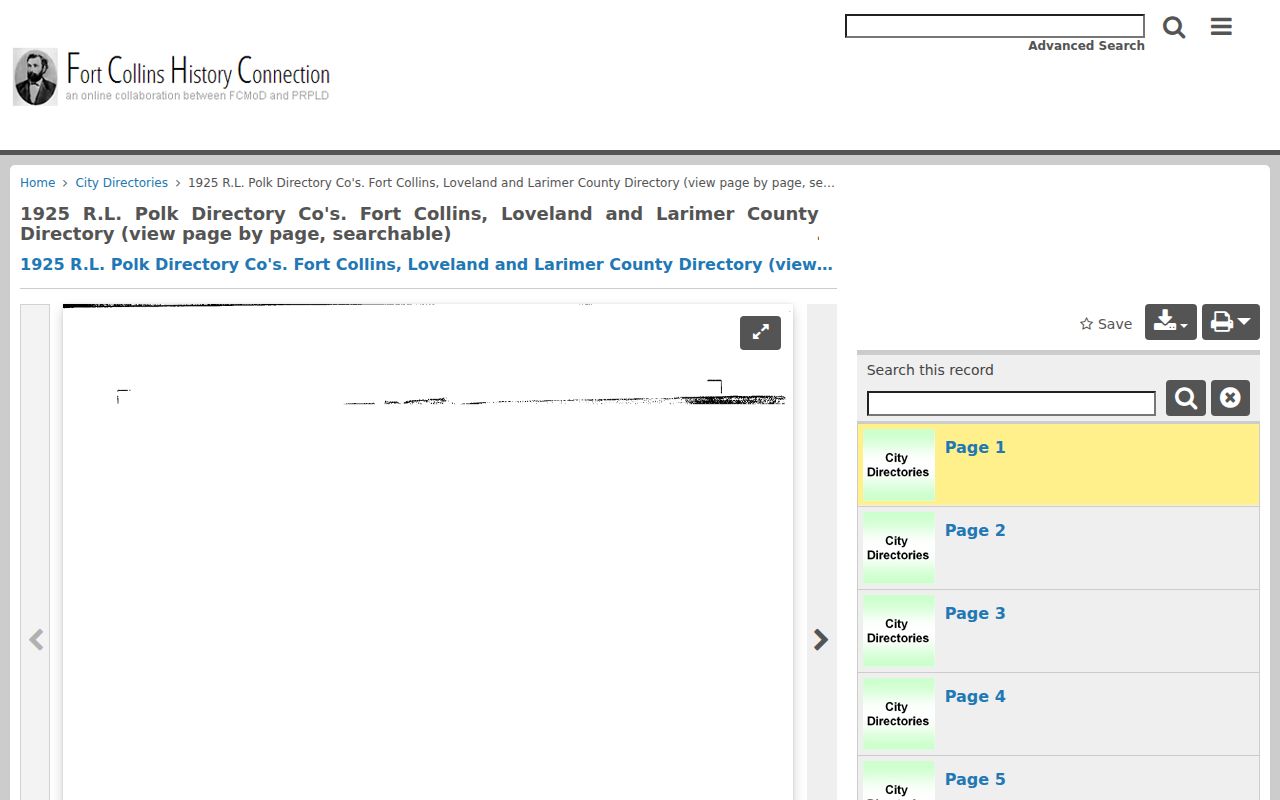Go to the previous page arrow

(36, 640)
